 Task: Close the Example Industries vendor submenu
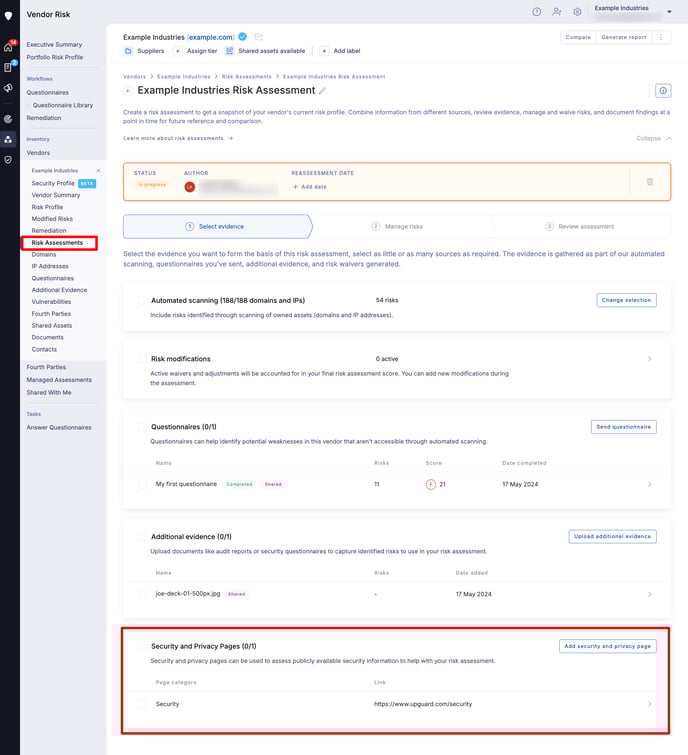coord(98,170)
